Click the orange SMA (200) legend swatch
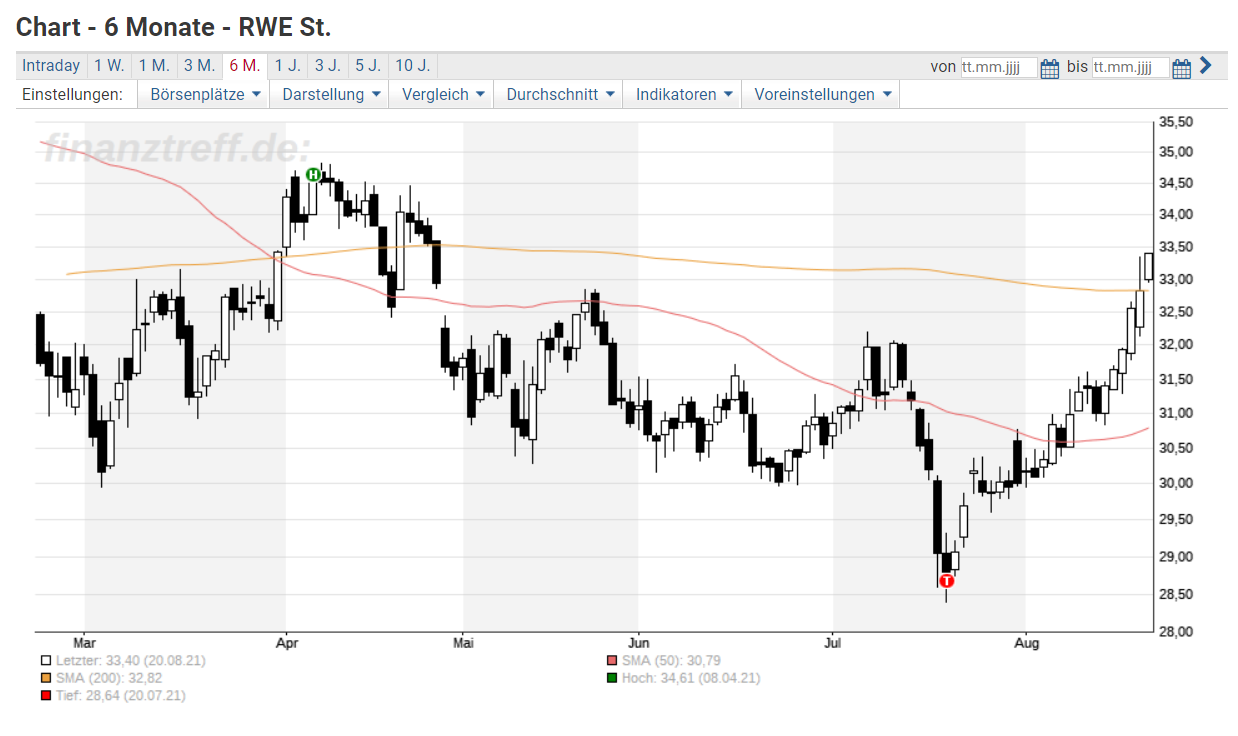The width and height of the screenshot is (1238, 736). 46,678
